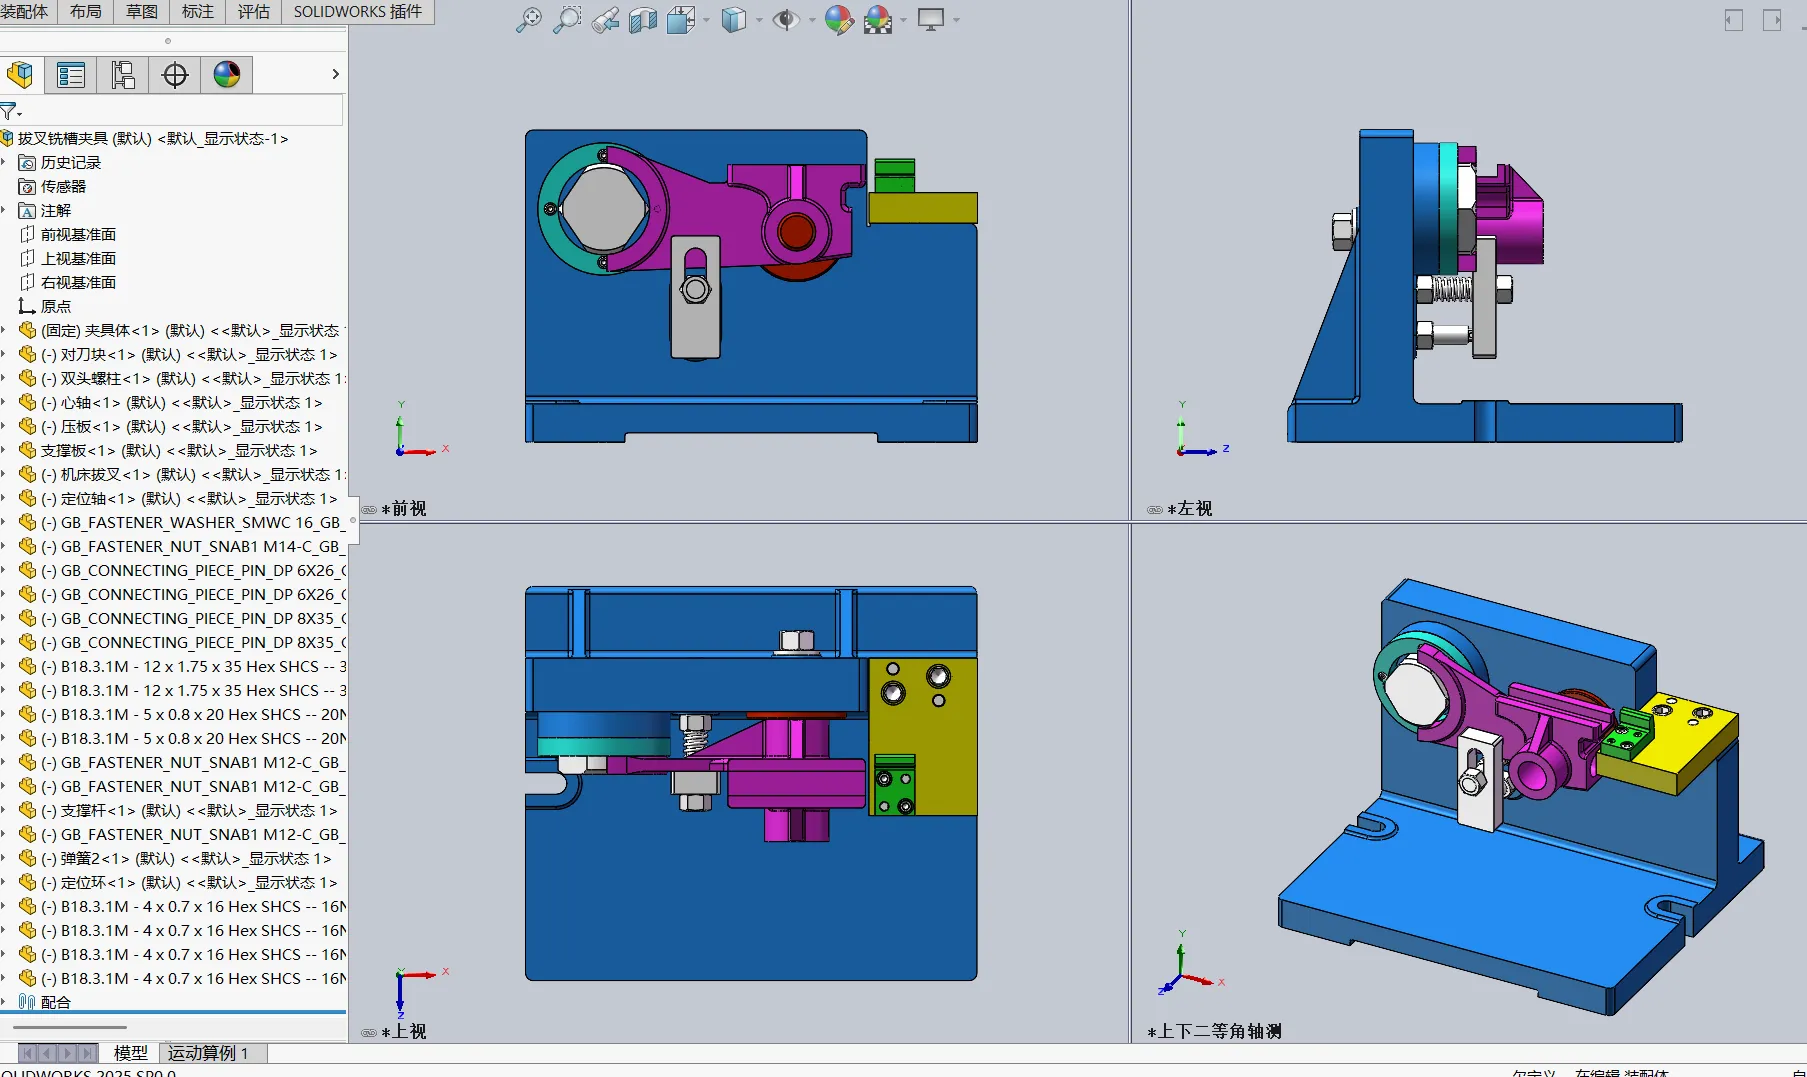Open the FeatureManager design tree tab
This screenshot has width=1807, height=1077.
click(x=20, y=75)
